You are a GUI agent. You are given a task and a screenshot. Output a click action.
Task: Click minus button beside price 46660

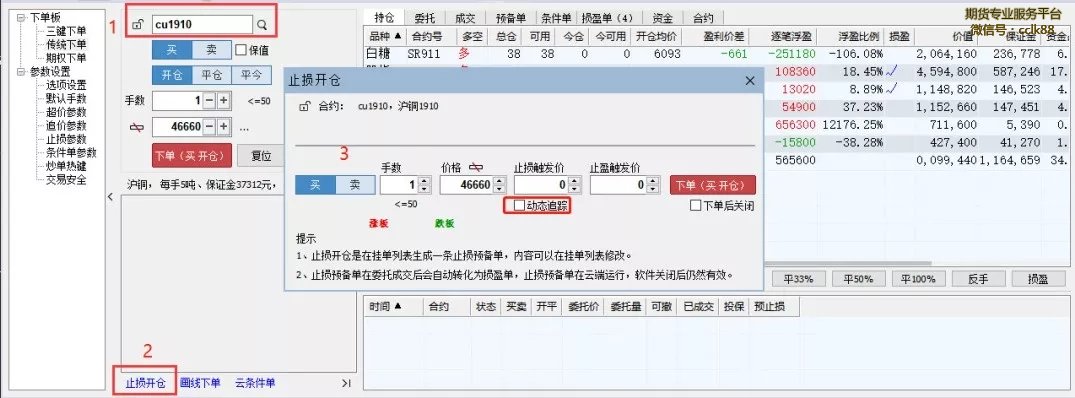(x=210, y=127)
